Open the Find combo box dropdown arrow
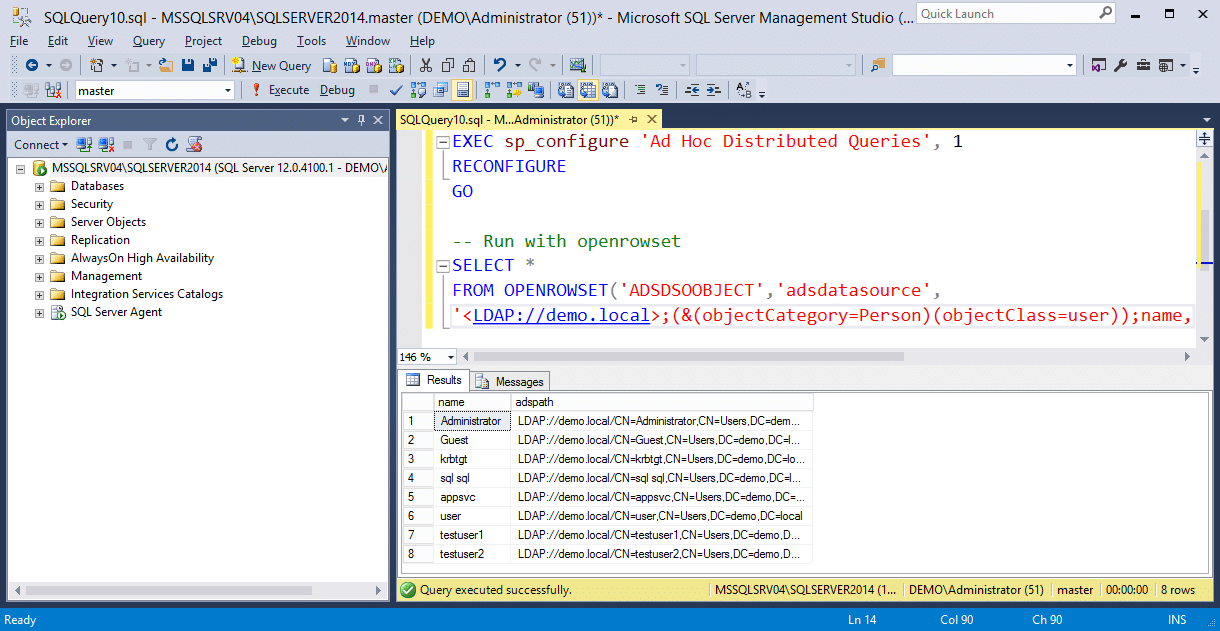Image resolution: width=1220 pixels, height=631 pixels. 1069,65
